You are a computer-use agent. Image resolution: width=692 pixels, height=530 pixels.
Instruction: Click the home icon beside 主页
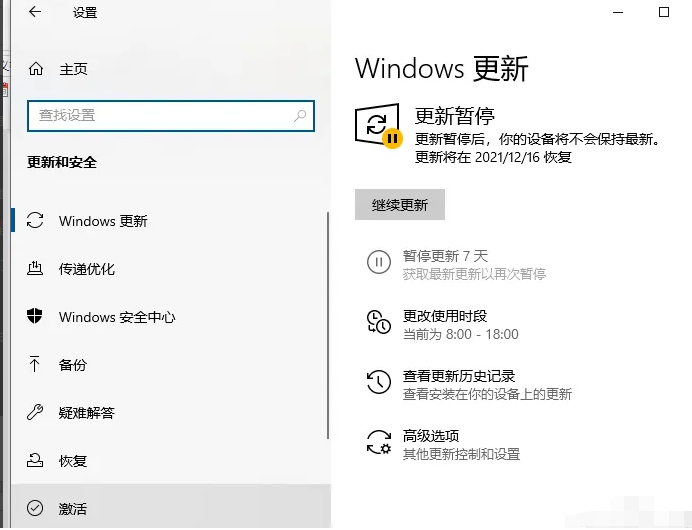tap(36, 69)
